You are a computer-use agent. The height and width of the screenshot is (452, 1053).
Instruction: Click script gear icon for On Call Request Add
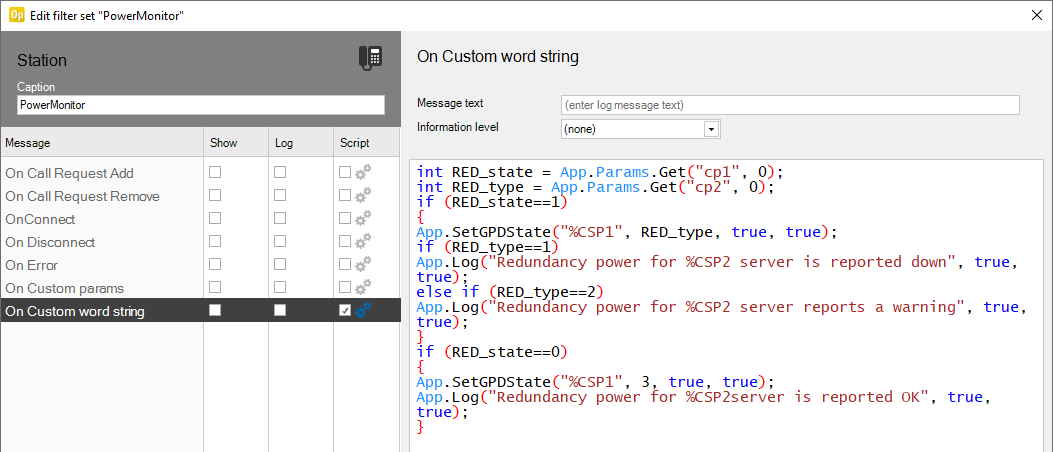pyautogui.click(x=363, y=173)
